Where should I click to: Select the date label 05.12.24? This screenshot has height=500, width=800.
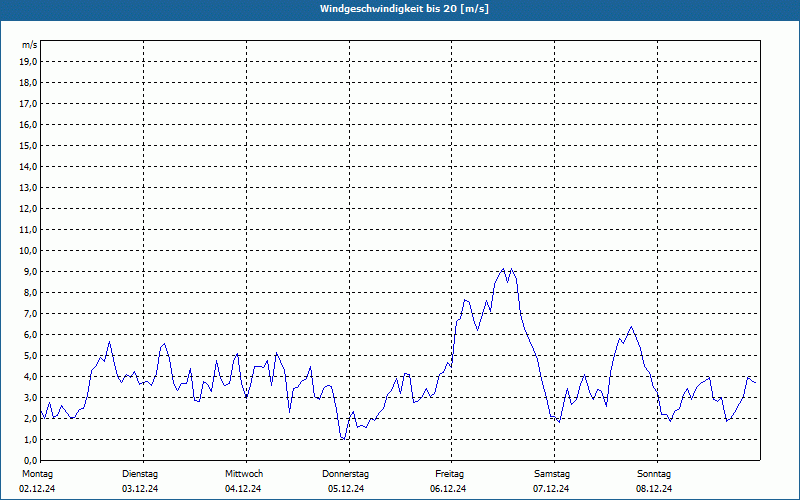pos(346,489)
